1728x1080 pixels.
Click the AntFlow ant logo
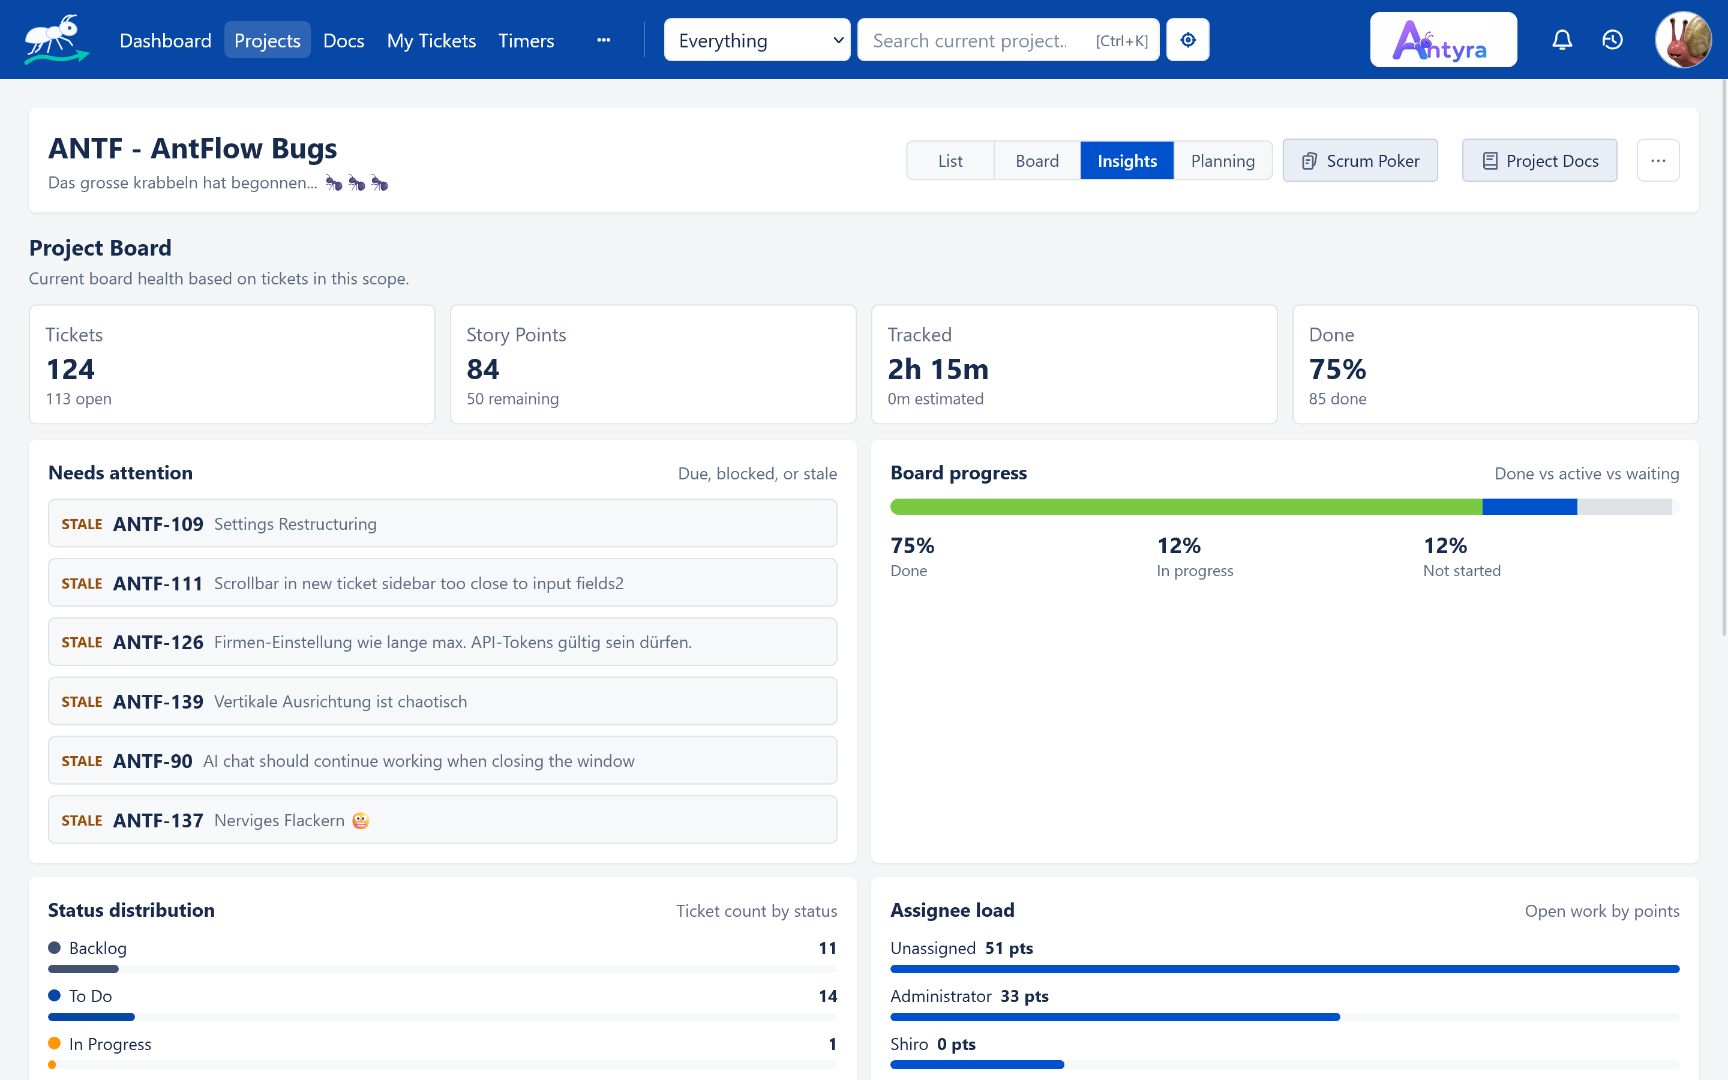coord(56,40)
